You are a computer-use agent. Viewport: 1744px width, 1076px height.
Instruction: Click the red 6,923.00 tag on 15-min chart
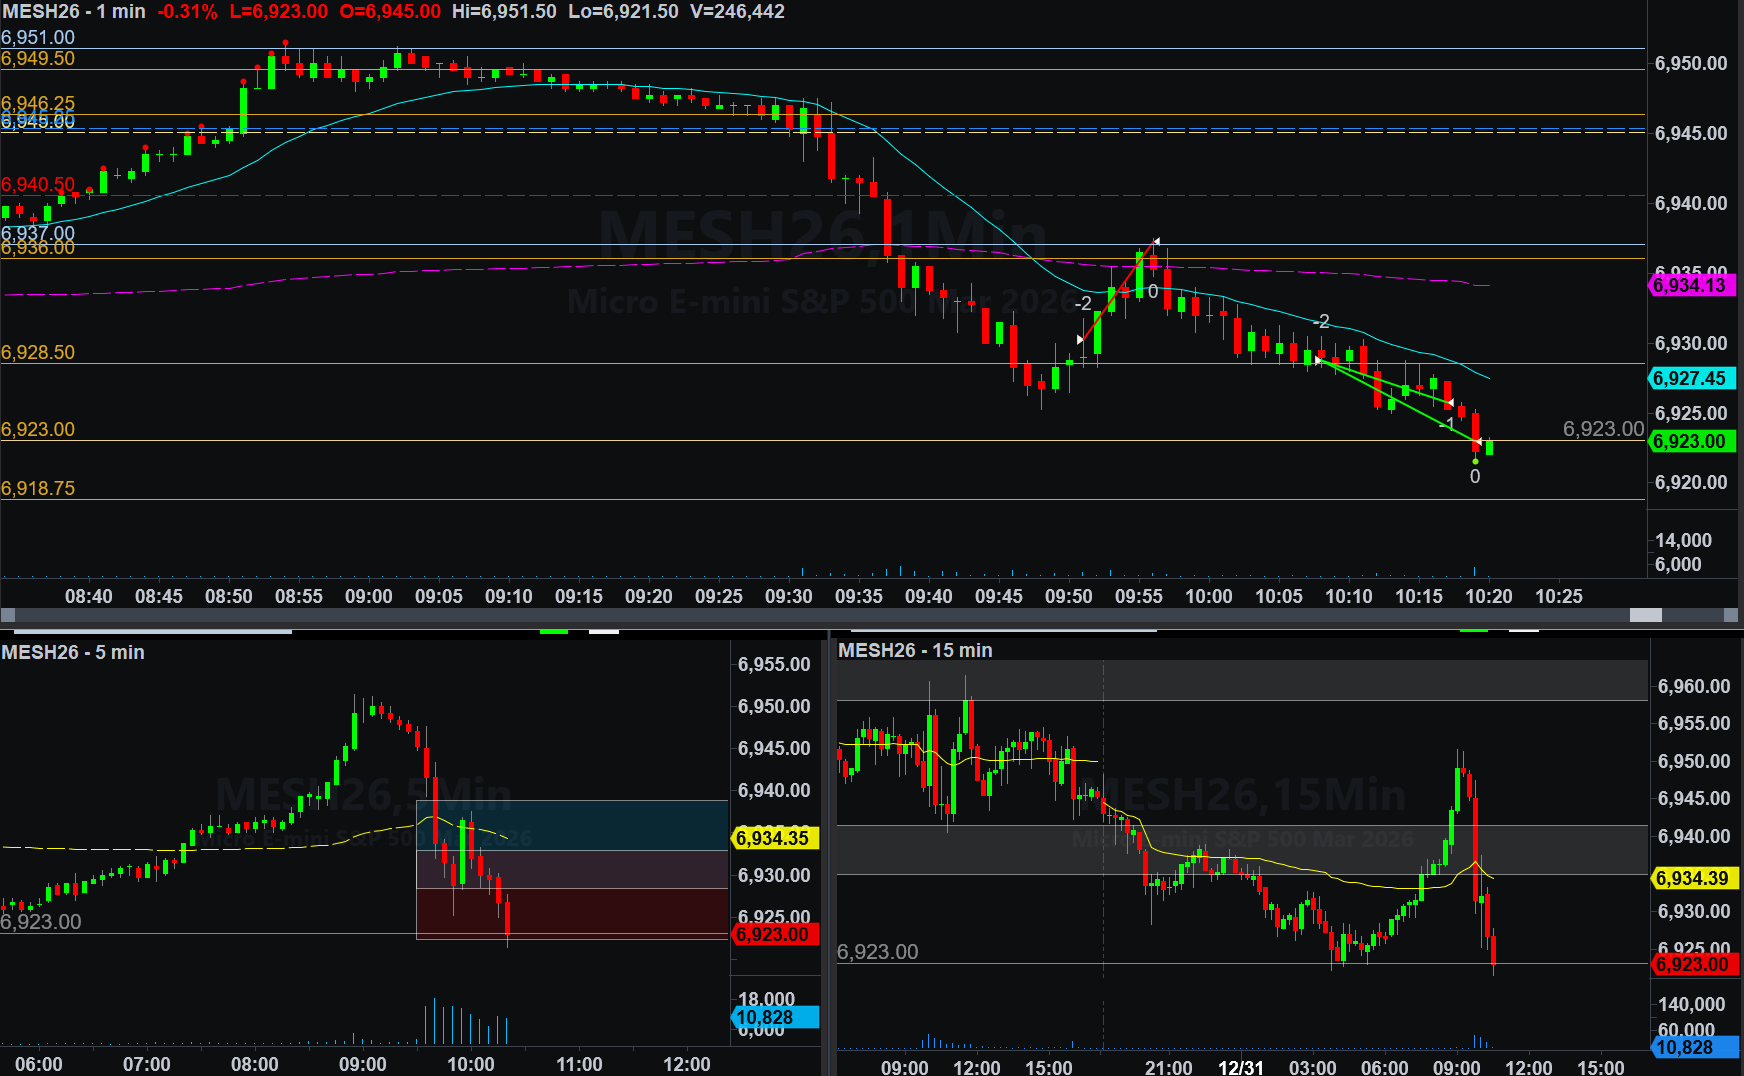click(x=1692, y=965)
